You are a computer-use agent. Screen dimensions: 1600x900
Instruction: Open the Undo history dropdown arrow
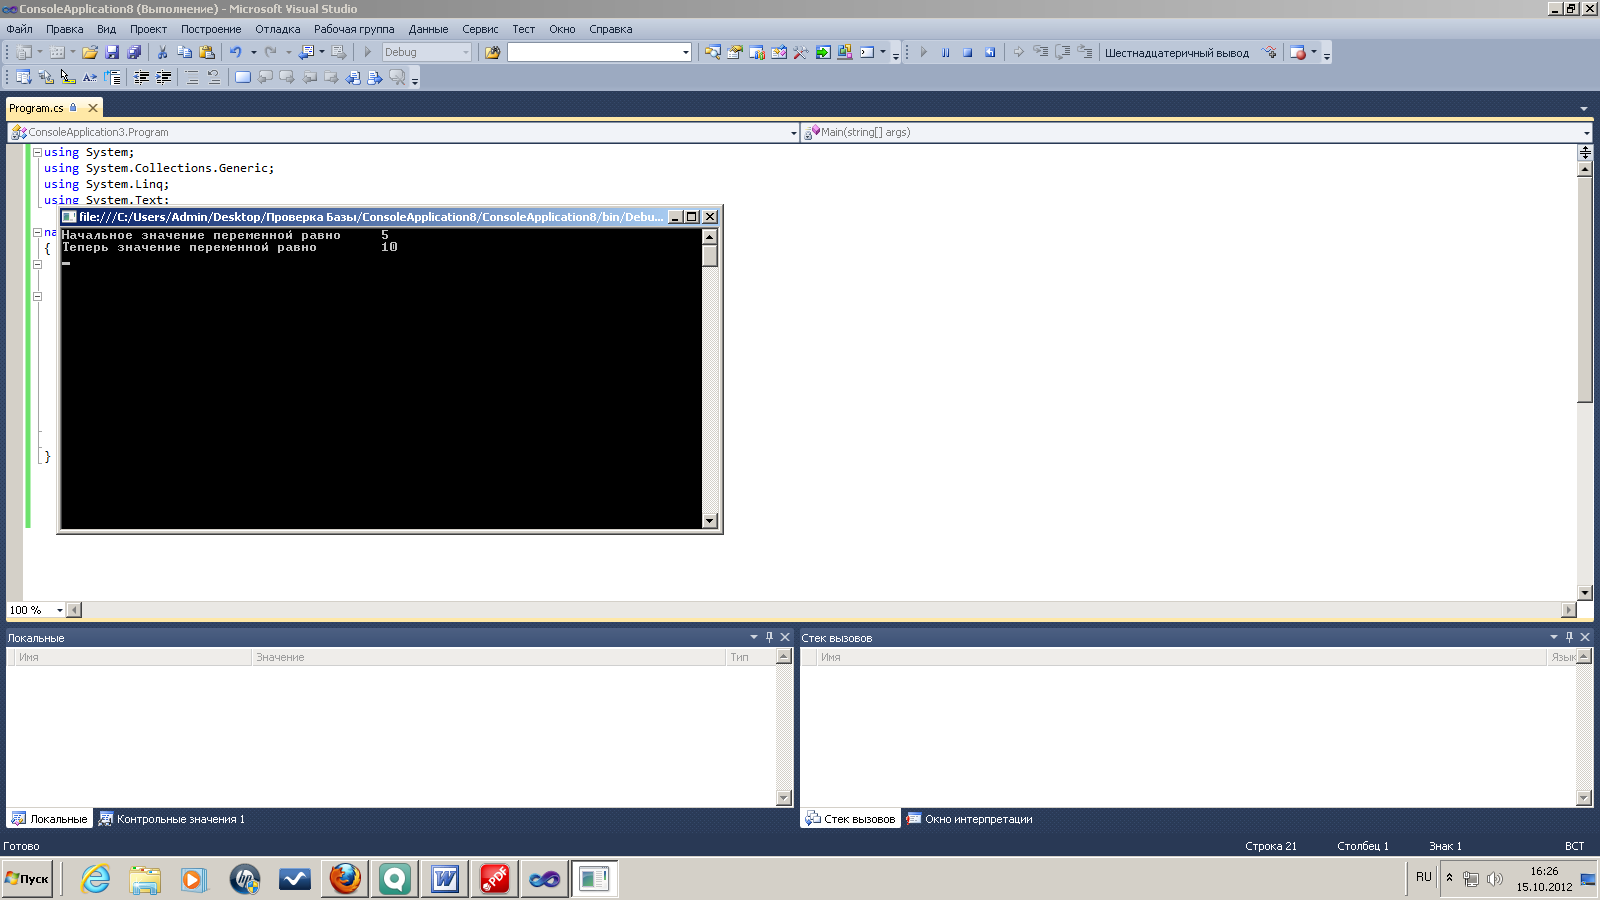pos(253,52)
